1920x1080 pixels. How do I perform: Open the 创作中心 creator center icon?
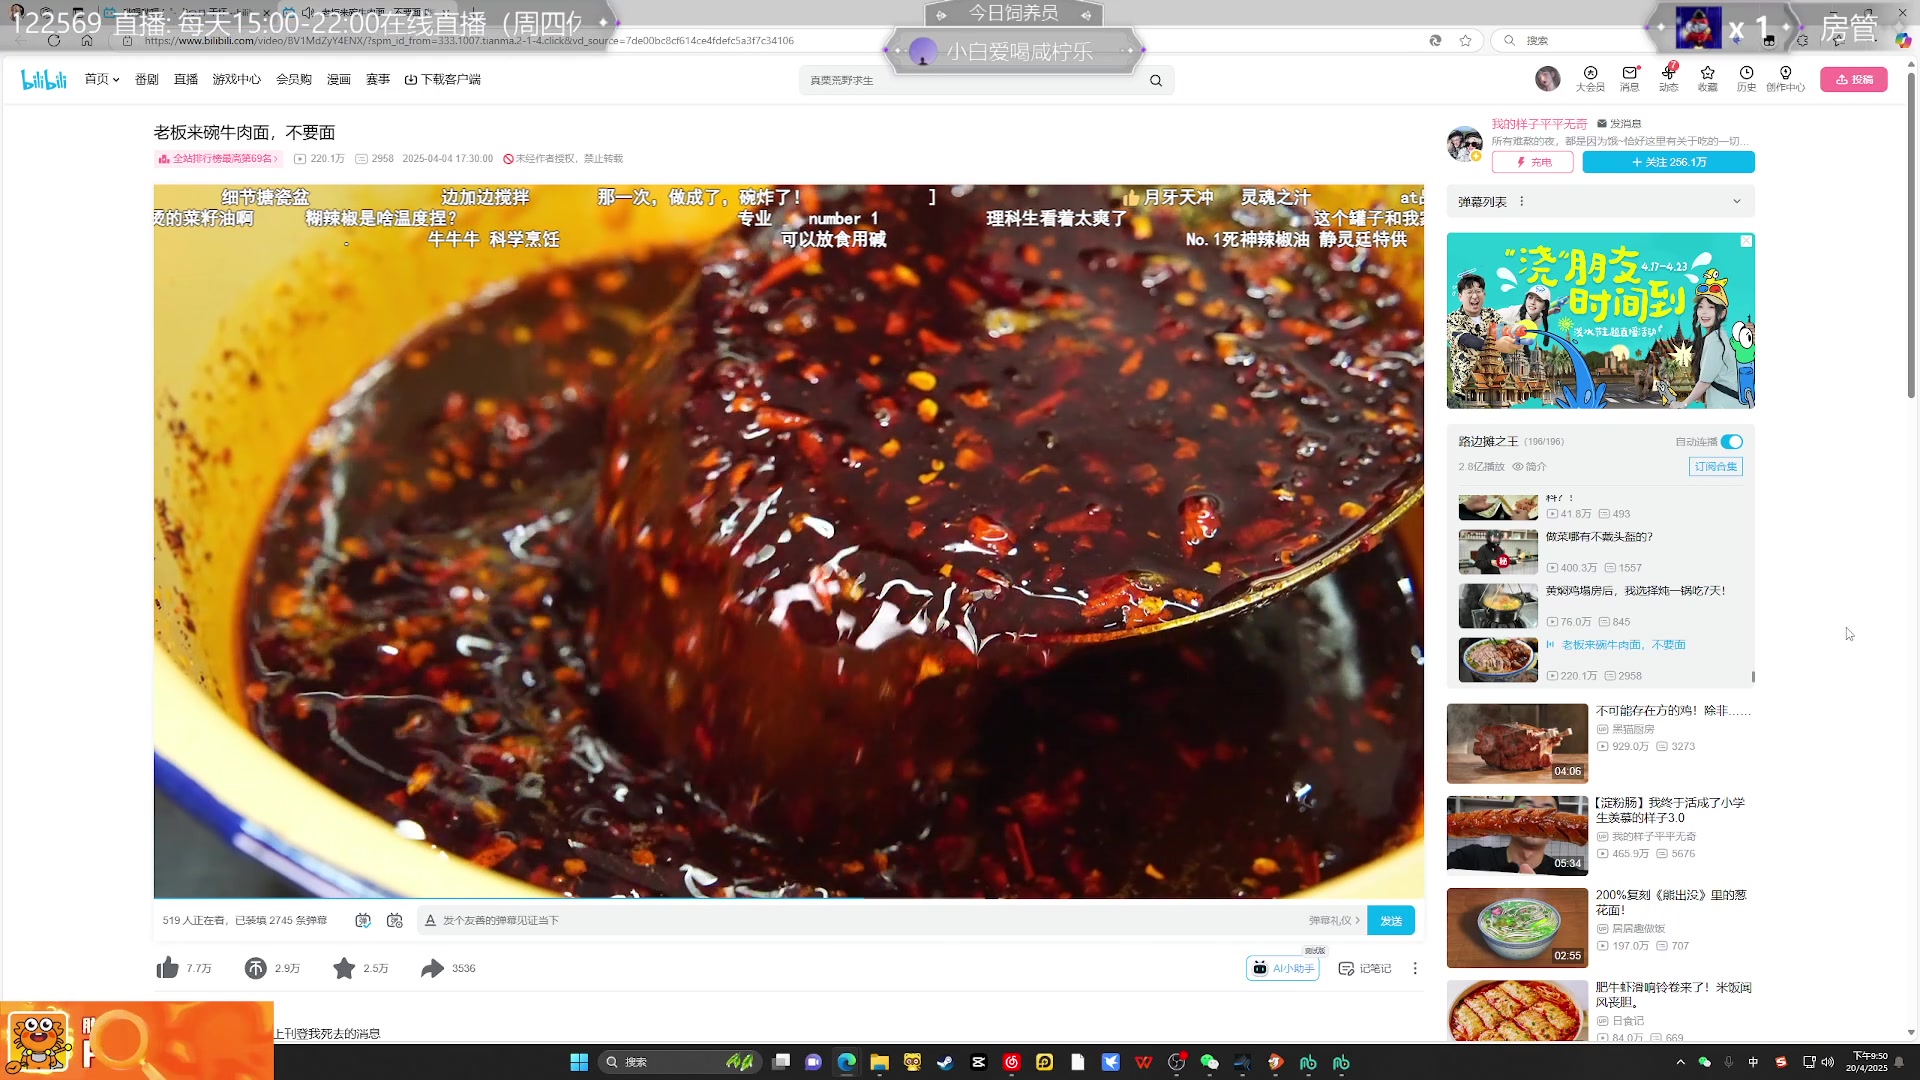point(1785,79)
